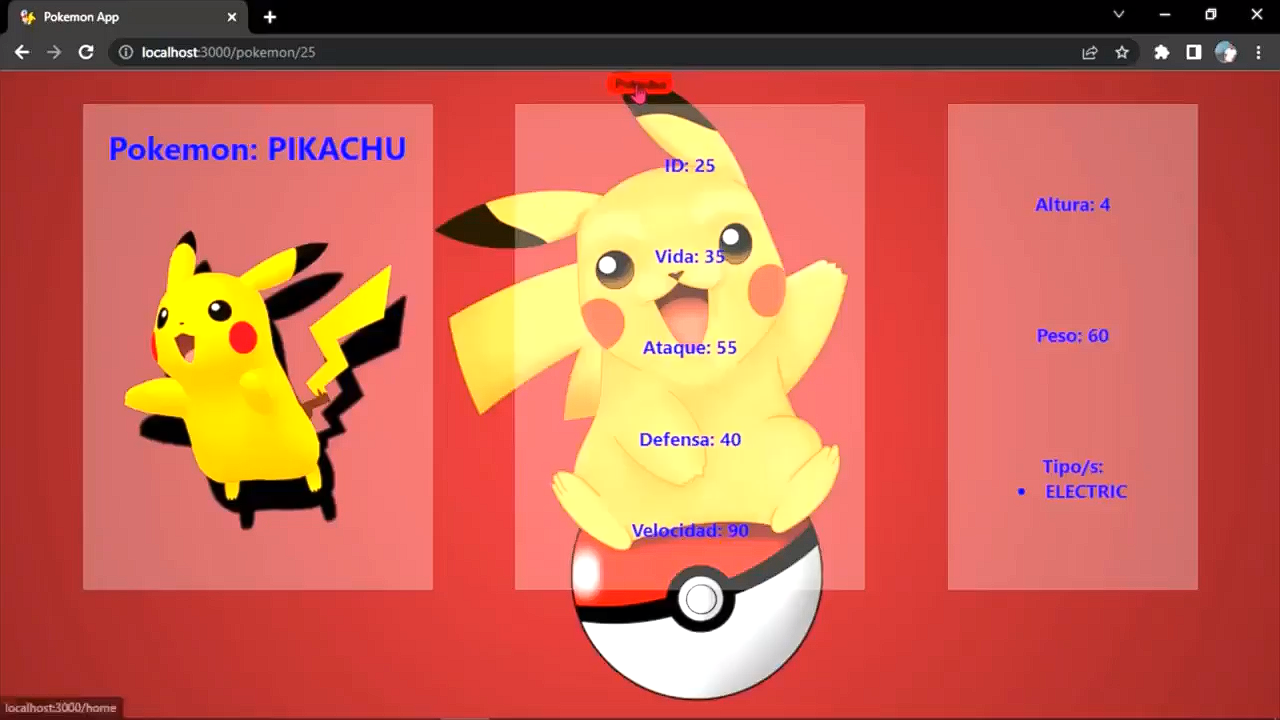Reload the Pokemon page
Screen dimensions: 1280x720
tap(86, 52)
